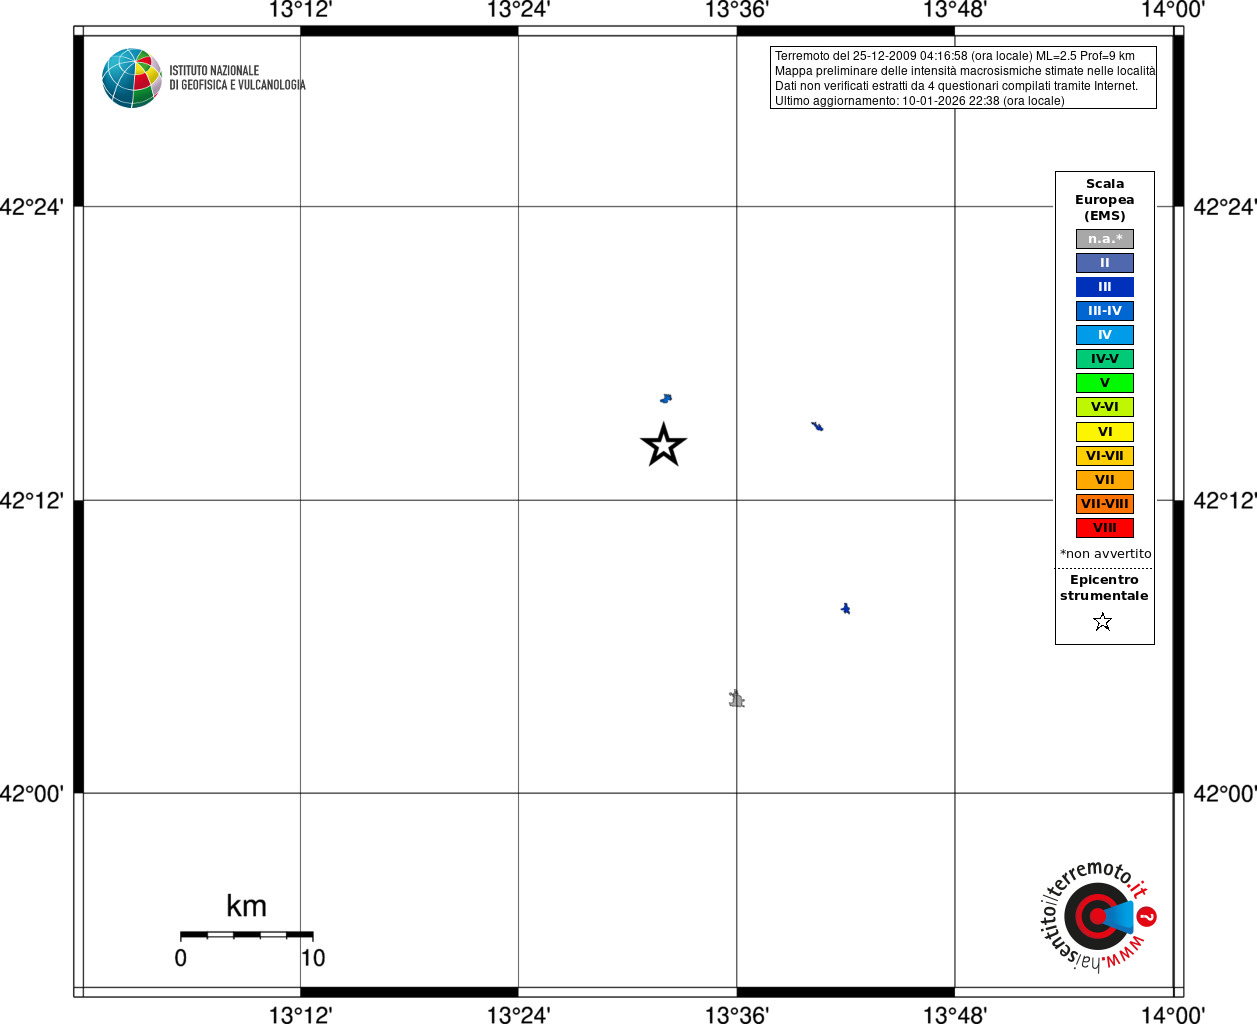Click the top 13°36' longitude label
The width and height of the screenshot is (1257, 1024).
click(x=736, y=10)
